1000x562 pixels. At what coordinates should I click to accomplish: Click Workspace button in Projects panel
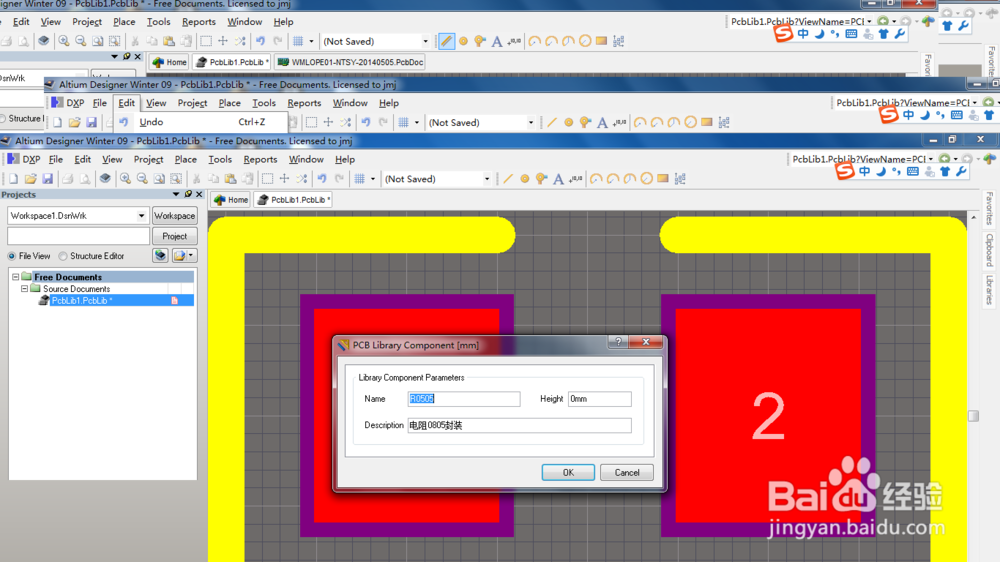coord(174,216)
